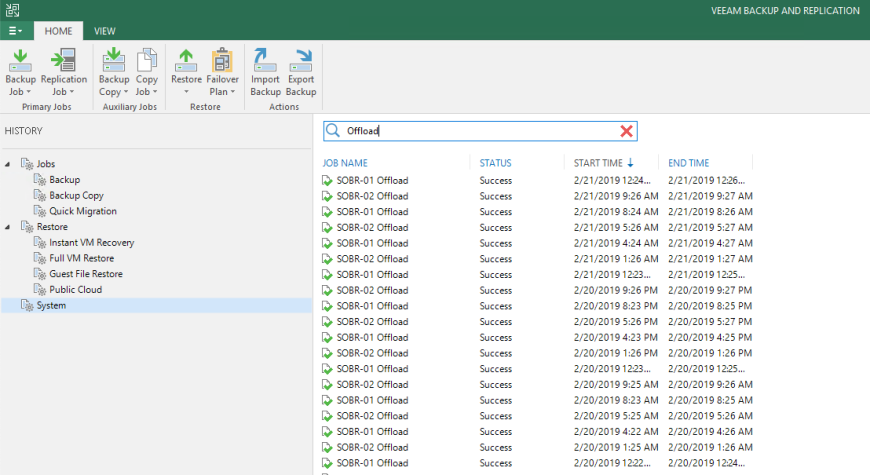870x475 pixels.
Task: Open Backup Job dropdown arrow
Action: 29,92
